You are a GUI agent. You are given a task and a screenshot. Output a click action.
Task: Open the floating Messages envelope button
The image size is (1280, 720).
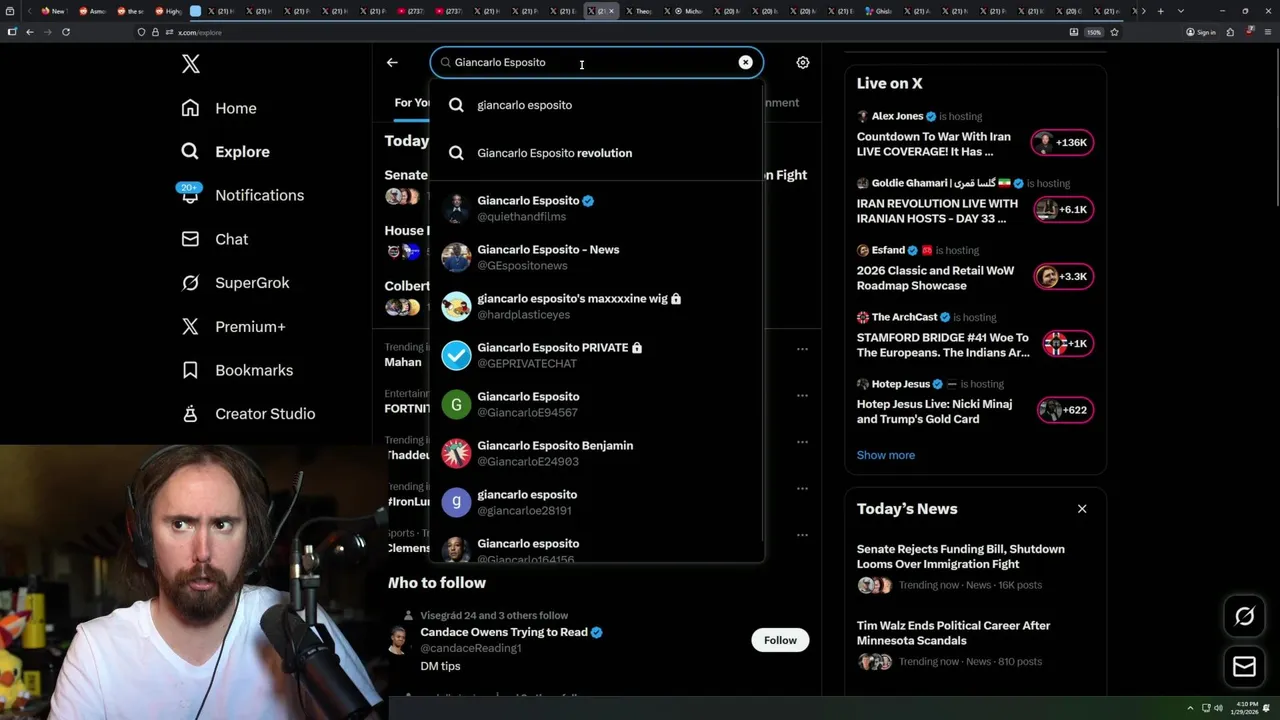coord(1245,666)
